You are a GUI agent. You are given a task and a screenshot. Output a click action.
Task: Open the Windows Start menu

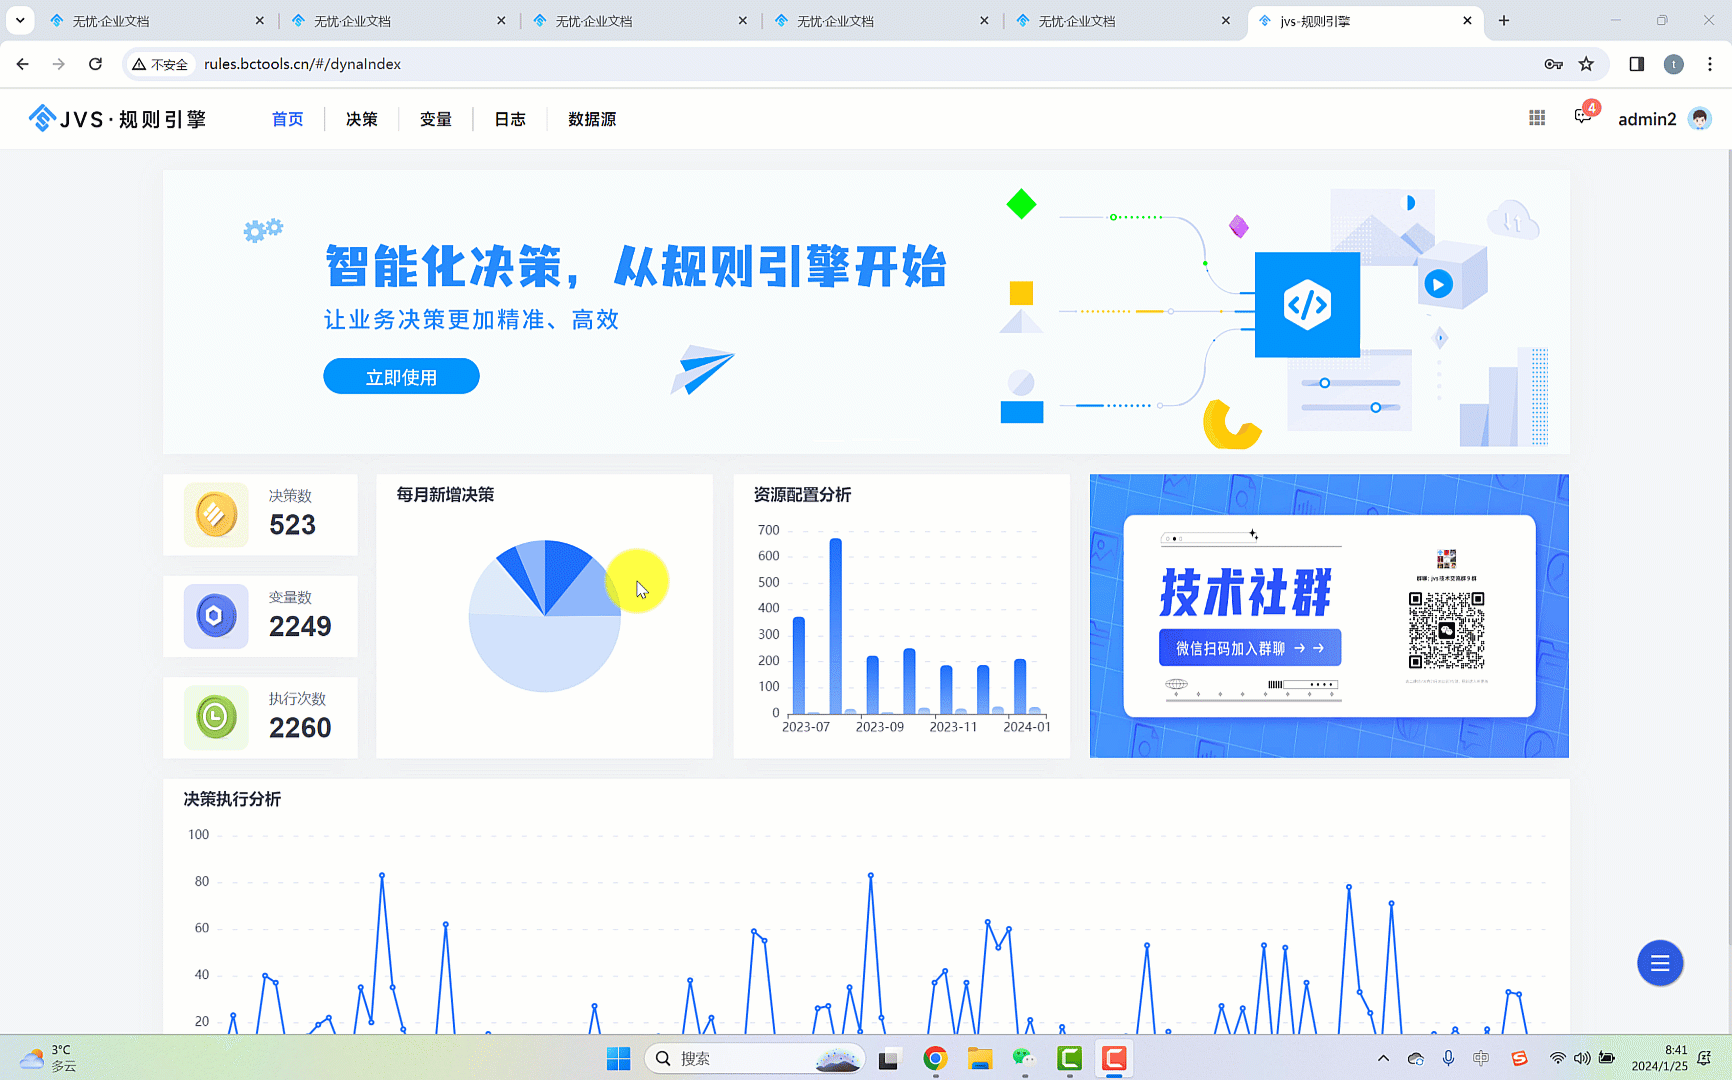point(619,1058)
